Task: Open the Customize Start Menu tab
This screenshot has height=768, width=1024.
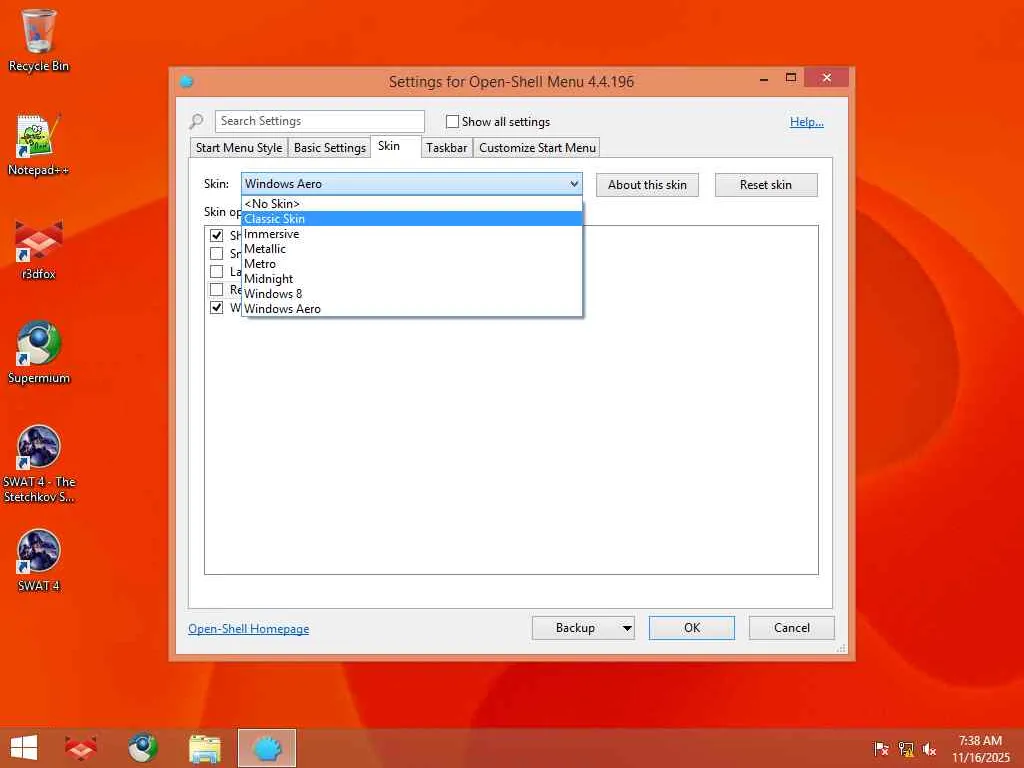Action: pos(537,148)
